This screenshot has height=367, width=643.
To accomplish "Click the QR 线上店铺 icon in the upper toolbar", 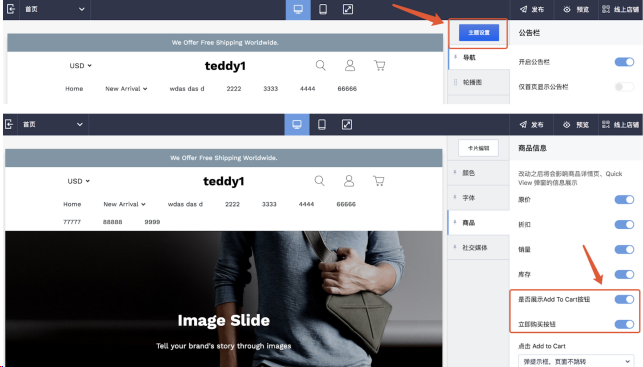I will pos(606,9).
